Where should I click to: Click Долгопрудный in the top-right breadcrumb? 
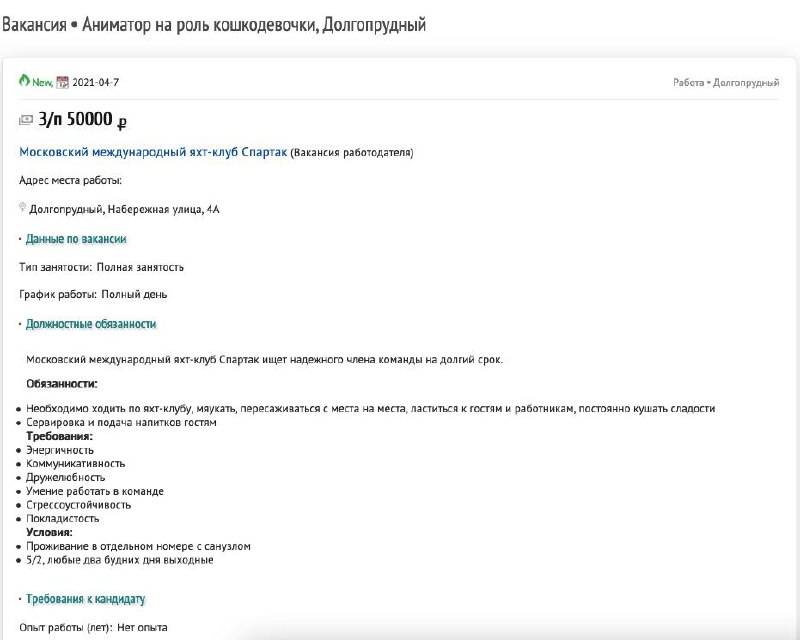coord(745,83)
